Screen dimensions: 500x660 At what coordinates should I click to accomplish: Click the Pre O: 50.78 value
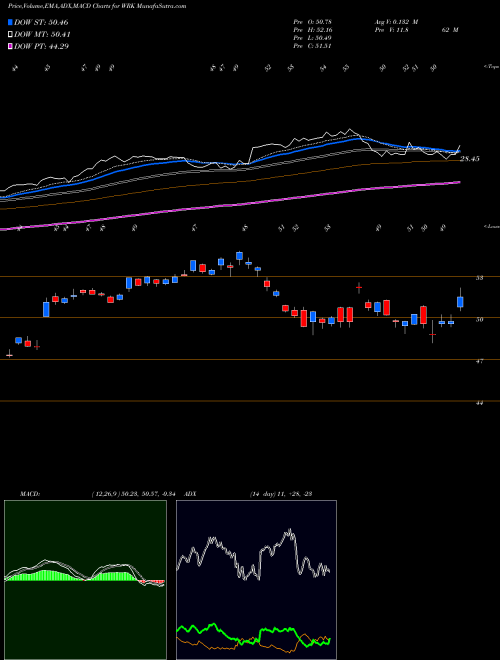click(x=313, y=22)
